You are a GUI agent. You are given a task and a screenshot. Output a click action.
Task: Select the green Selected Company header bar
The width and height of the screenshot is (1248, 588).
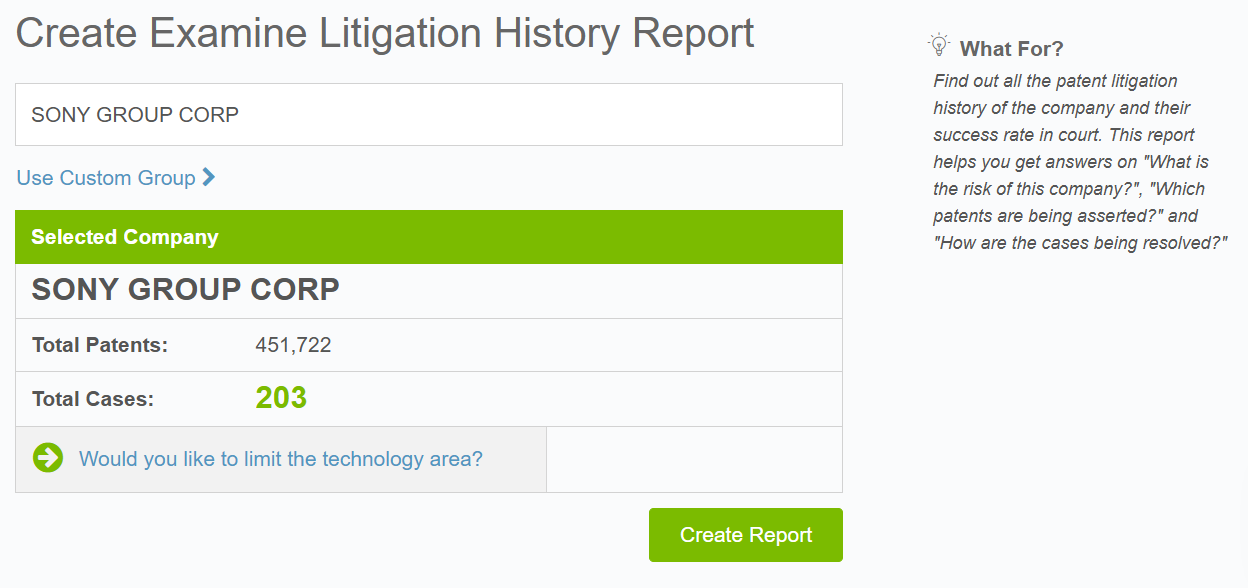pos(428,237)
